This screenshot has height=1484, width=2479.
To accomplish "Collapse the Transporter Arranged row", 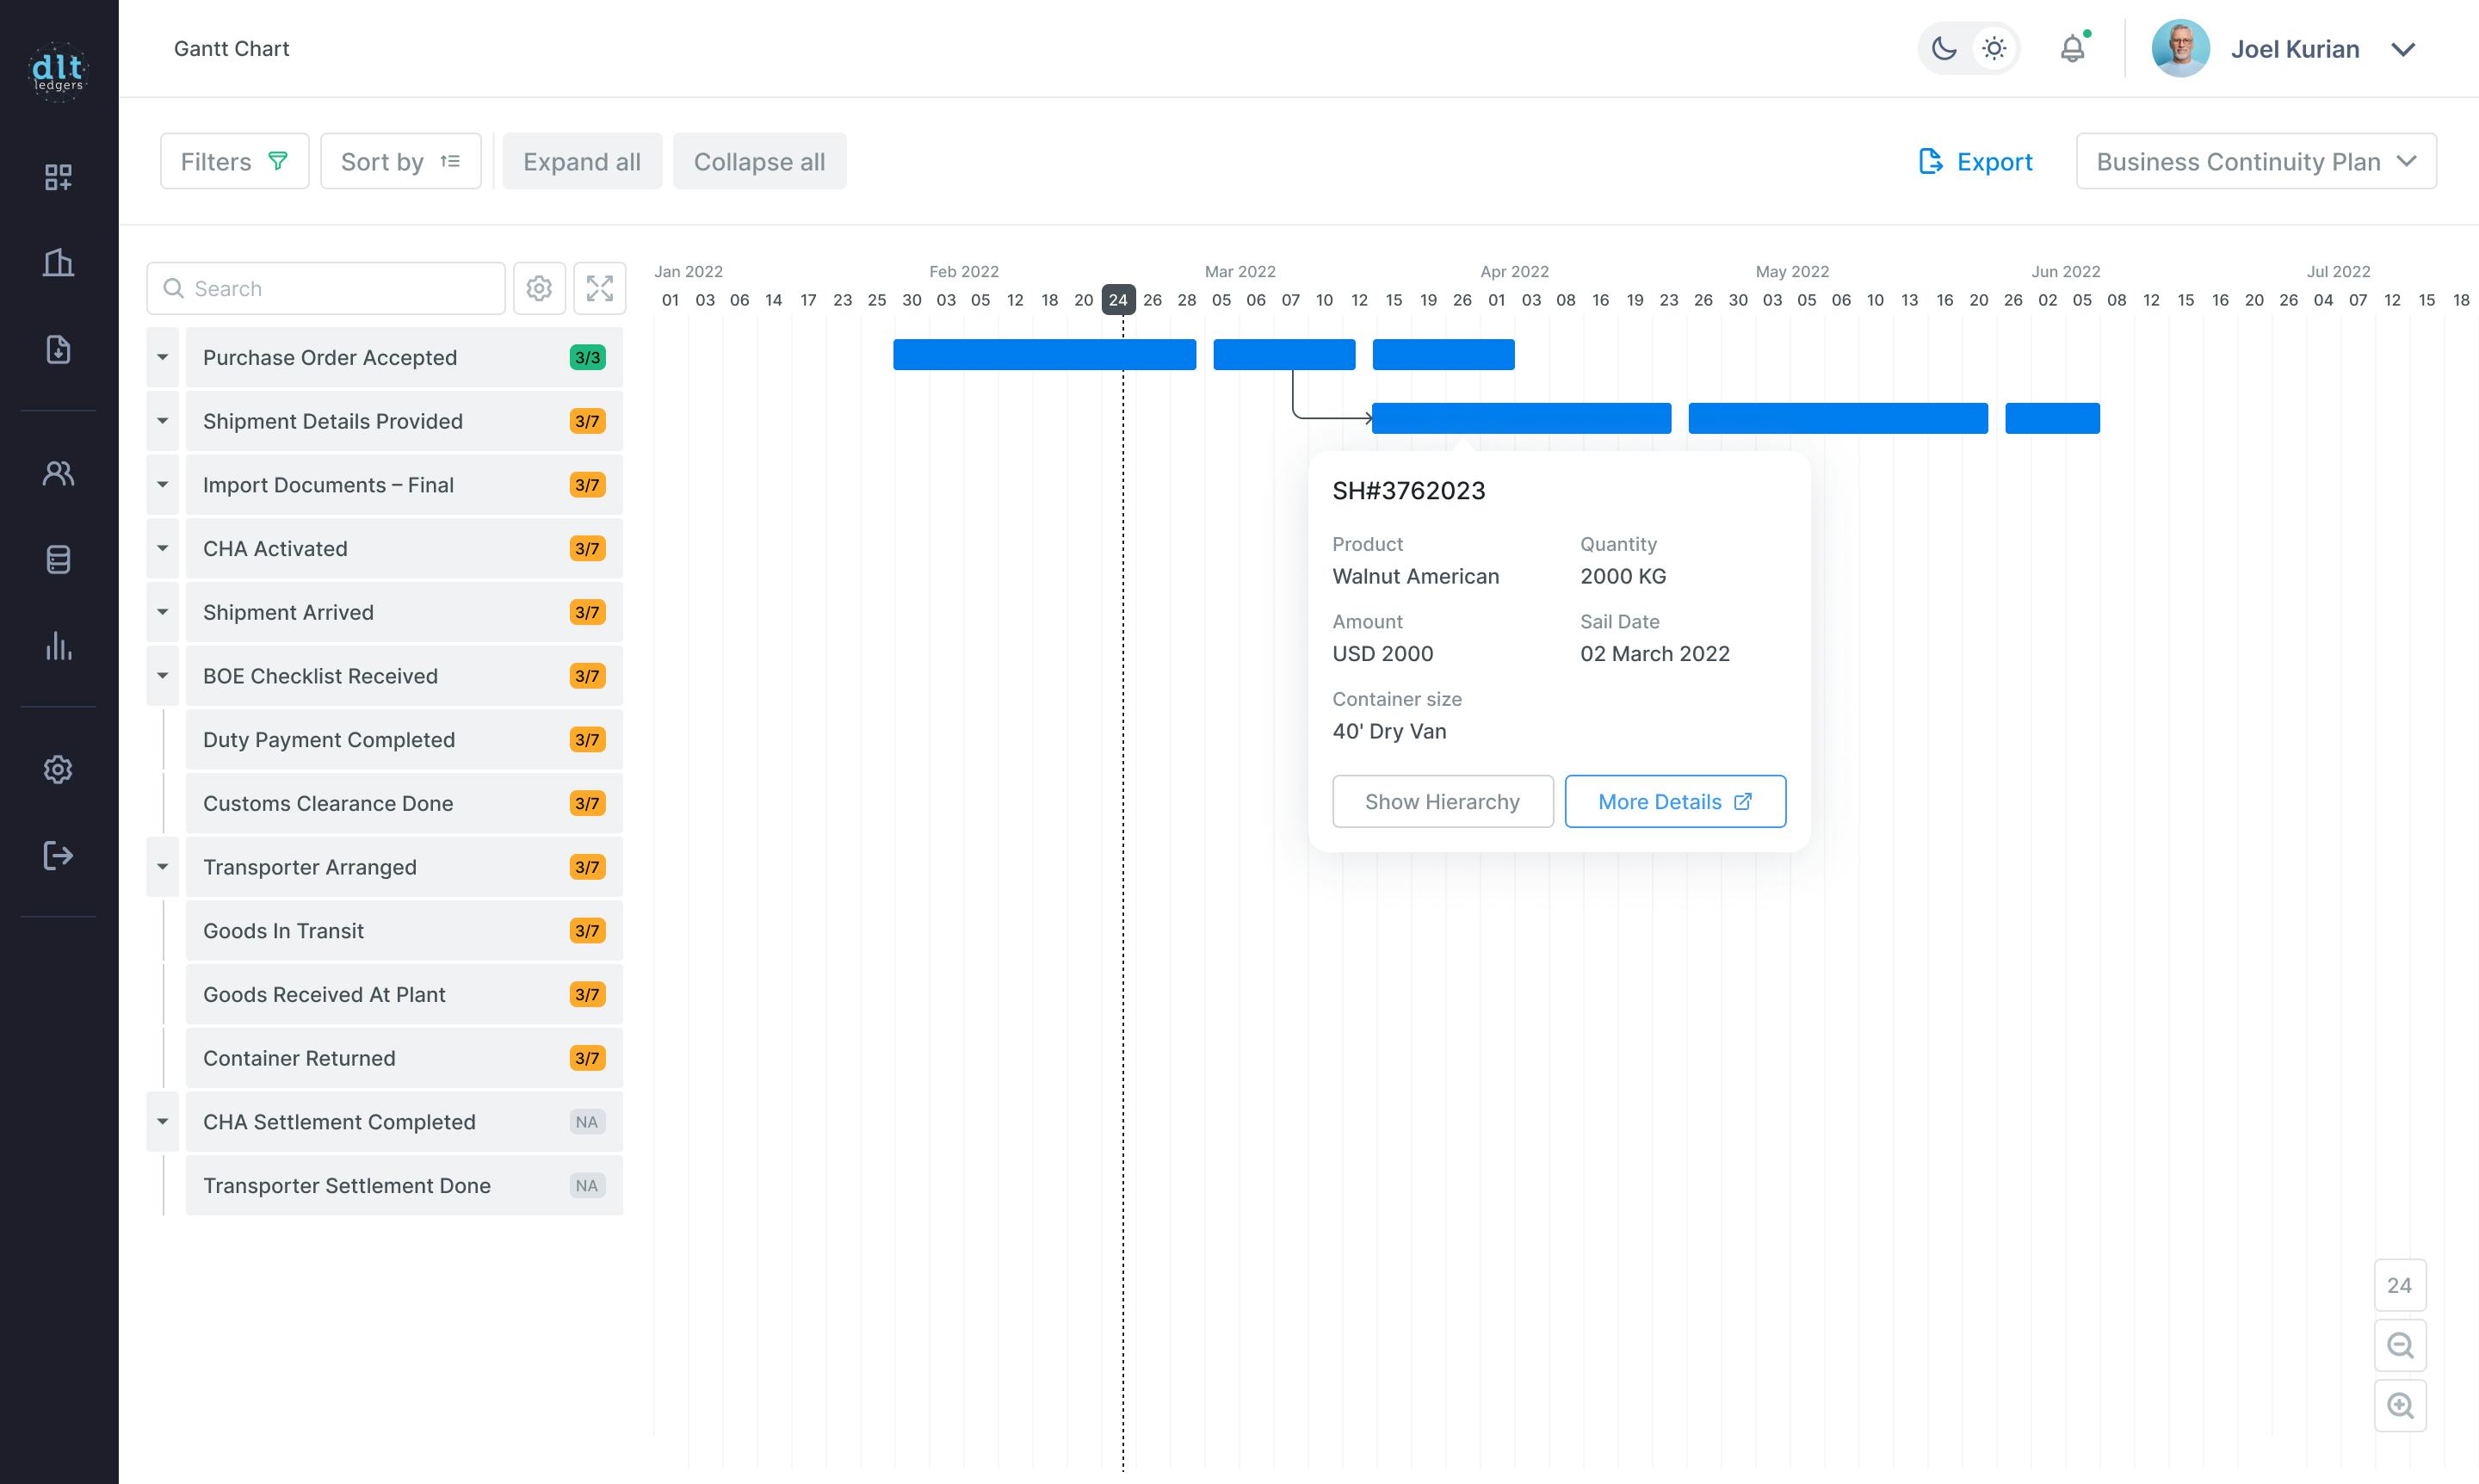I will (162, 867).
